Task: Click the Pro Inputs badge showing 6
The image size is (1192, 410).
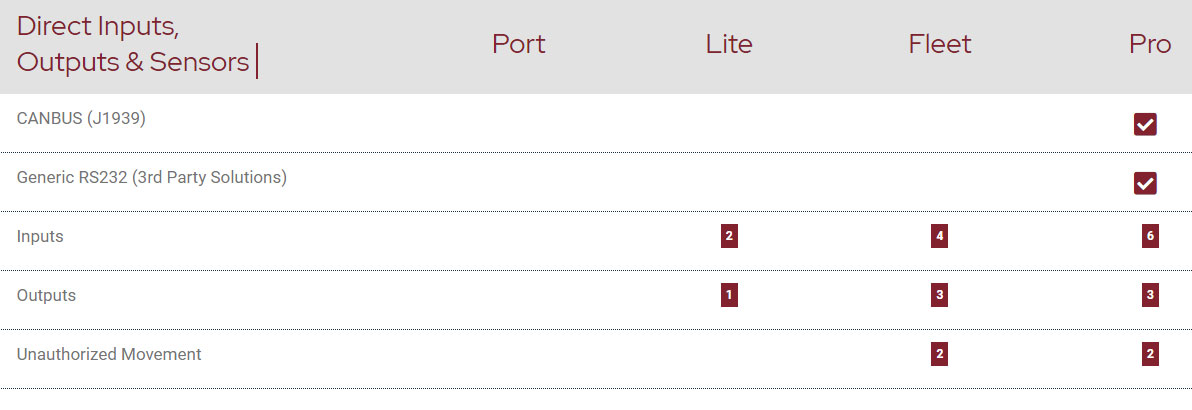Action: [x=1150, y=237]
